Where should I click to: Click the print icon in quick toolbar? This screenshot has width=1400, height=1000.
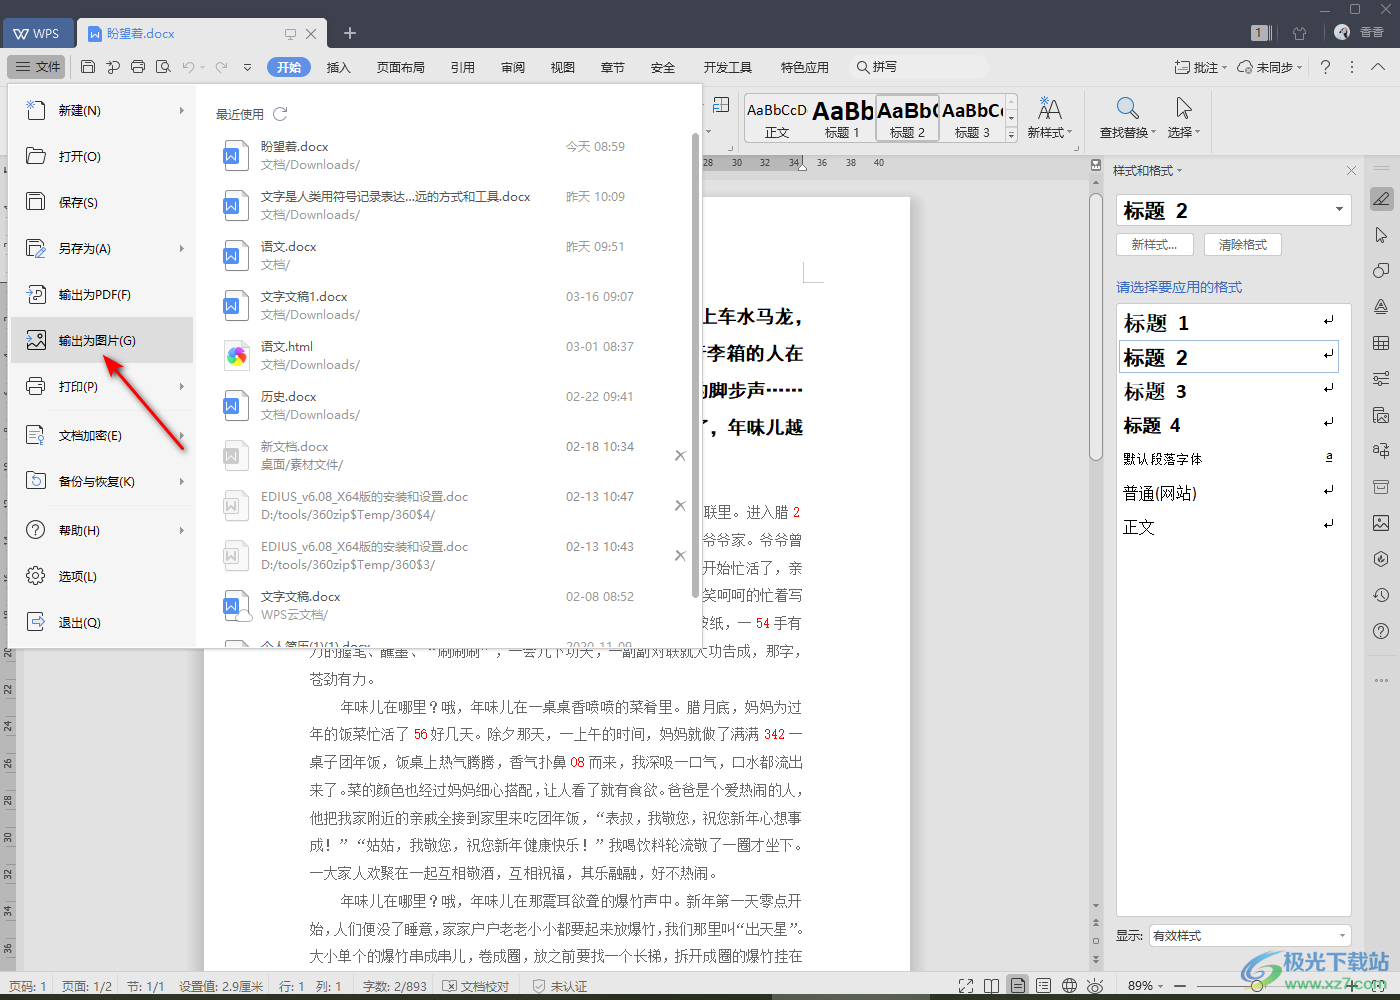tap(138, 67)
